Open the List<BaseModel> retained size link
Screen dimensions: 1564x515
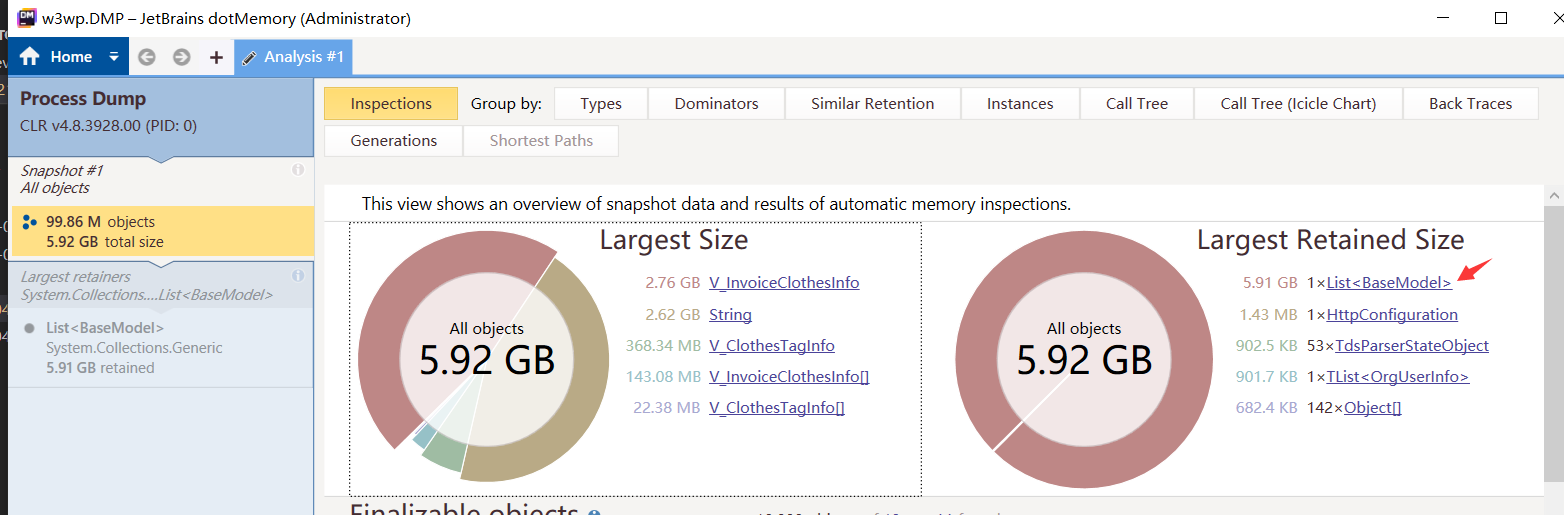1389,283
